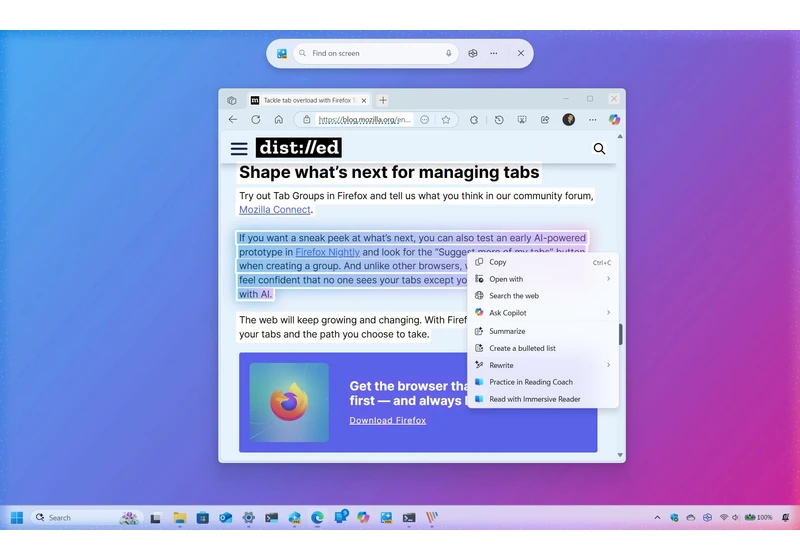Open the site search magnifier icon
Screen dimensions: 800x560
coord(599,148)
